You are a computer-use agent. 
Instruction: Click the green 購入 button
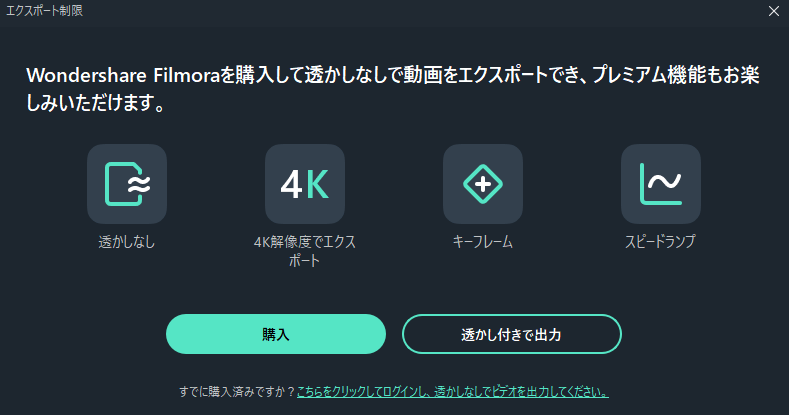point(276,334)
